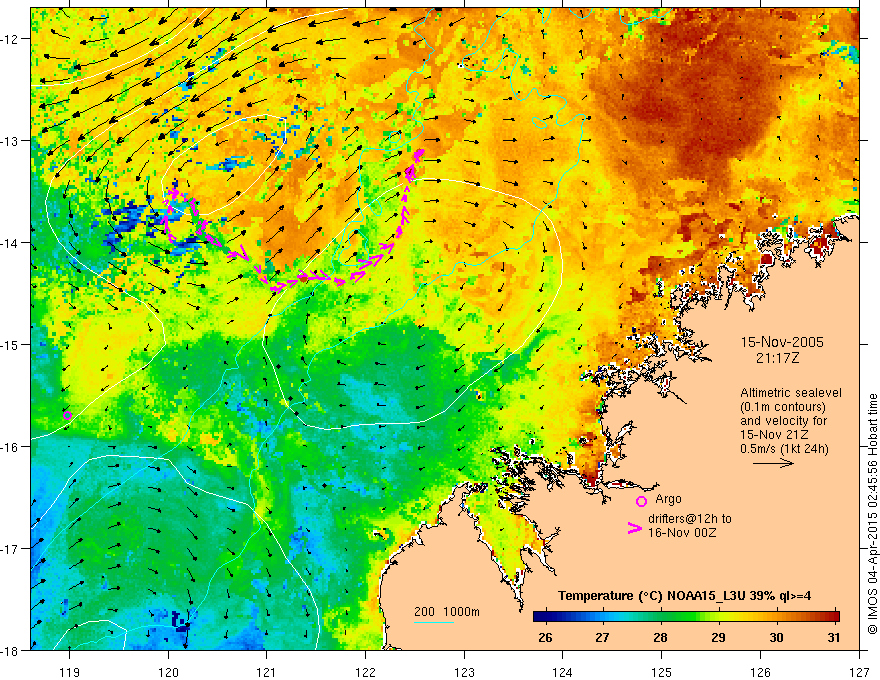The image size is (880, 680).
Task: Click the colorbar tick label 29
Action: [718, 637]
